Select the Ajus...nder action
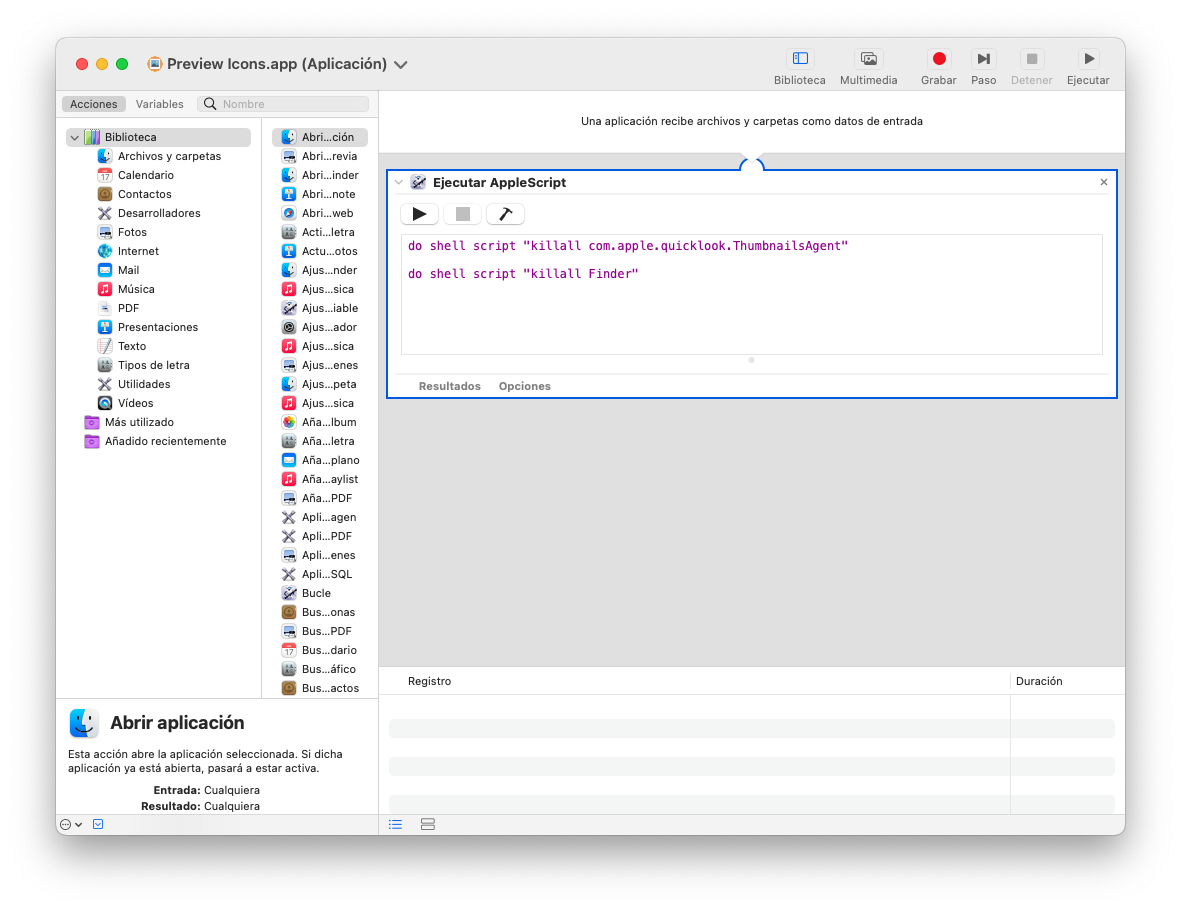This screenshot has width=1181, height=909. pyautogui.click(x=319, y=270)
